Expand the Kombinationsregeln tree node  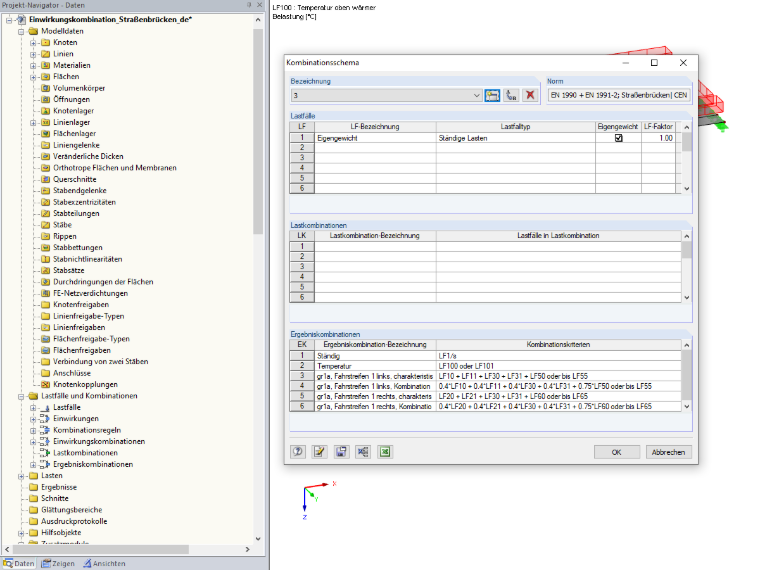coord(33,430)
